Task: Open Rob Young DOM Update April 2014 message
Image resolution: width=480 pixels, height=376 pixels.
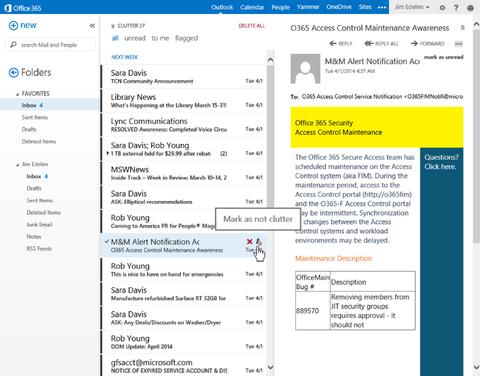Action: [184, 342]
